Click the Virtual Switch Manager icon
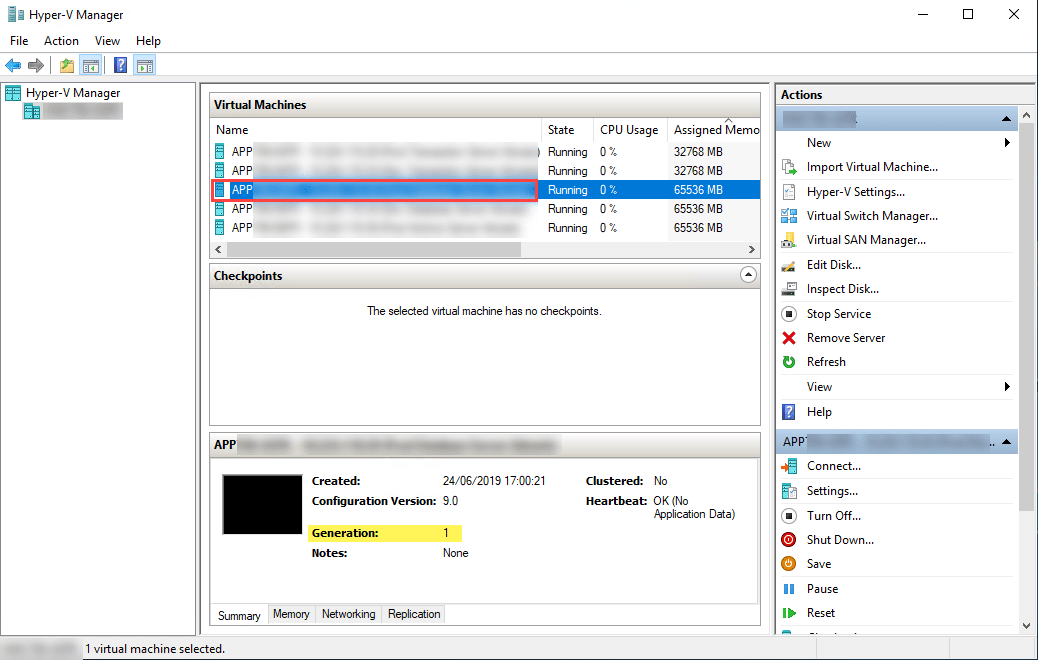 789,216
